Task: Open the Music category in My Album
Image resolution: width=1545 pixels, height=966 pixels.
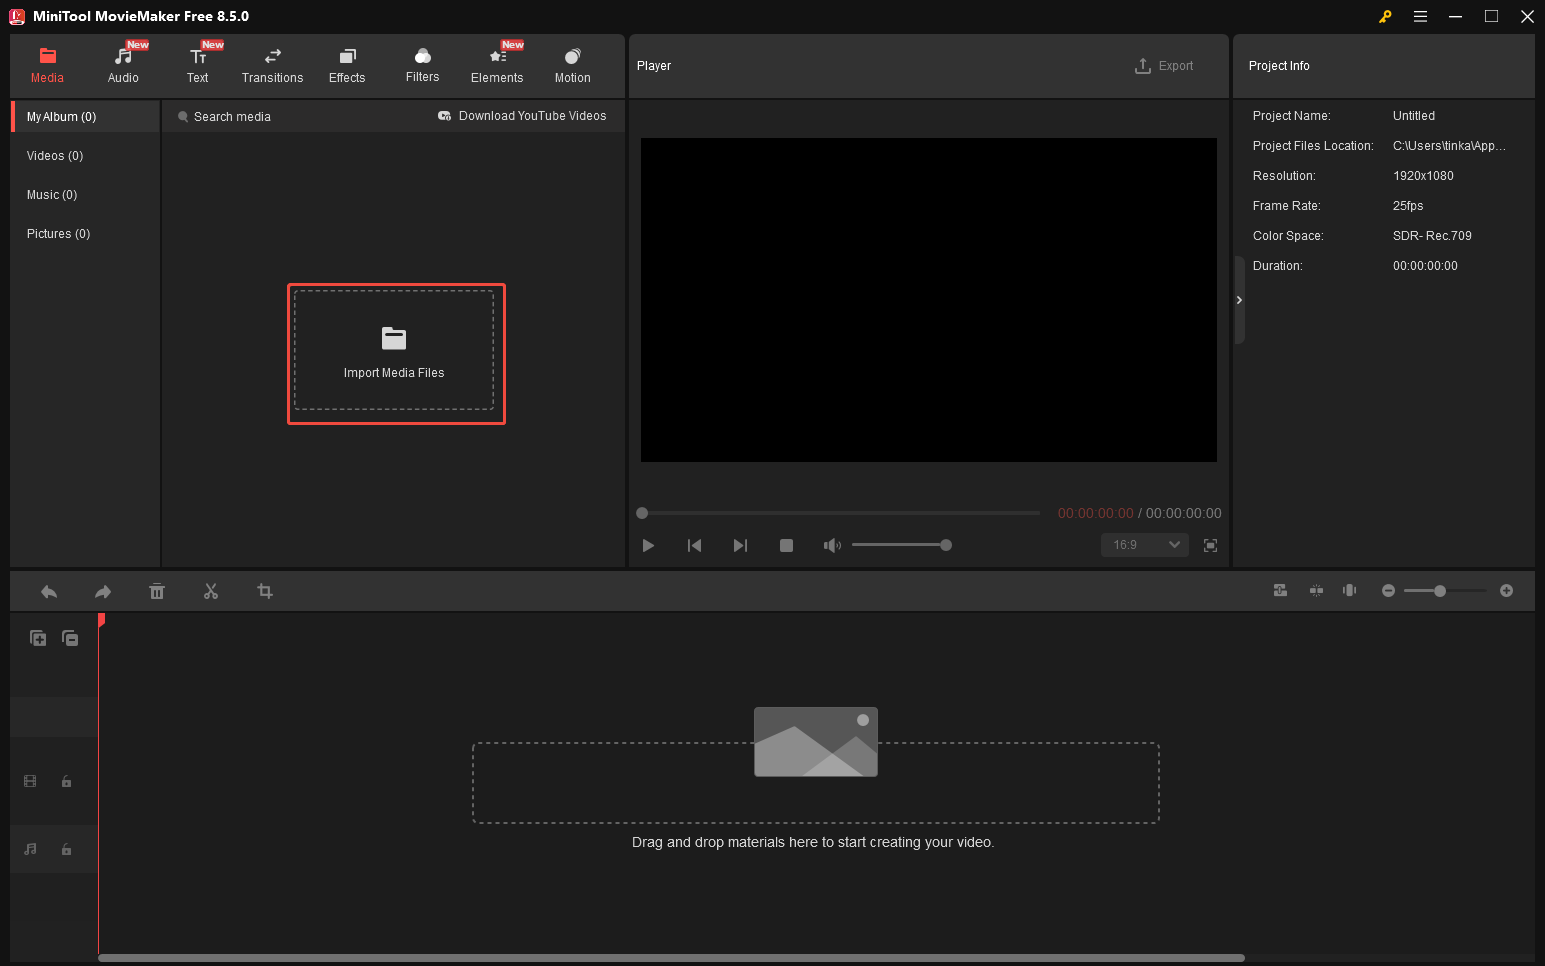Action: (x=52, y=194)
